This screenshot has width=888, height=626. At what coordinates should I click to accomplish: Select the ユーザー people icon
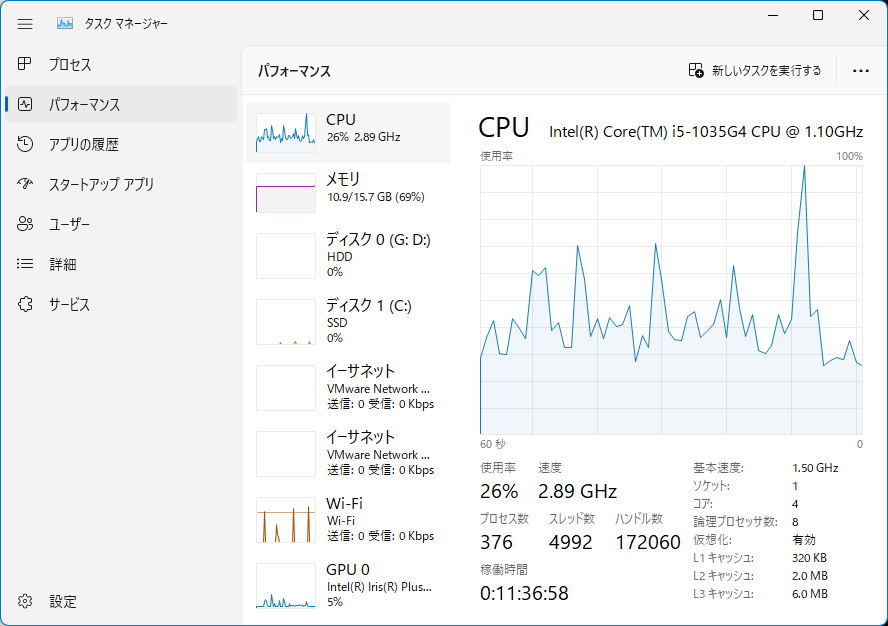pyautogui.click(x=23, y=224)
